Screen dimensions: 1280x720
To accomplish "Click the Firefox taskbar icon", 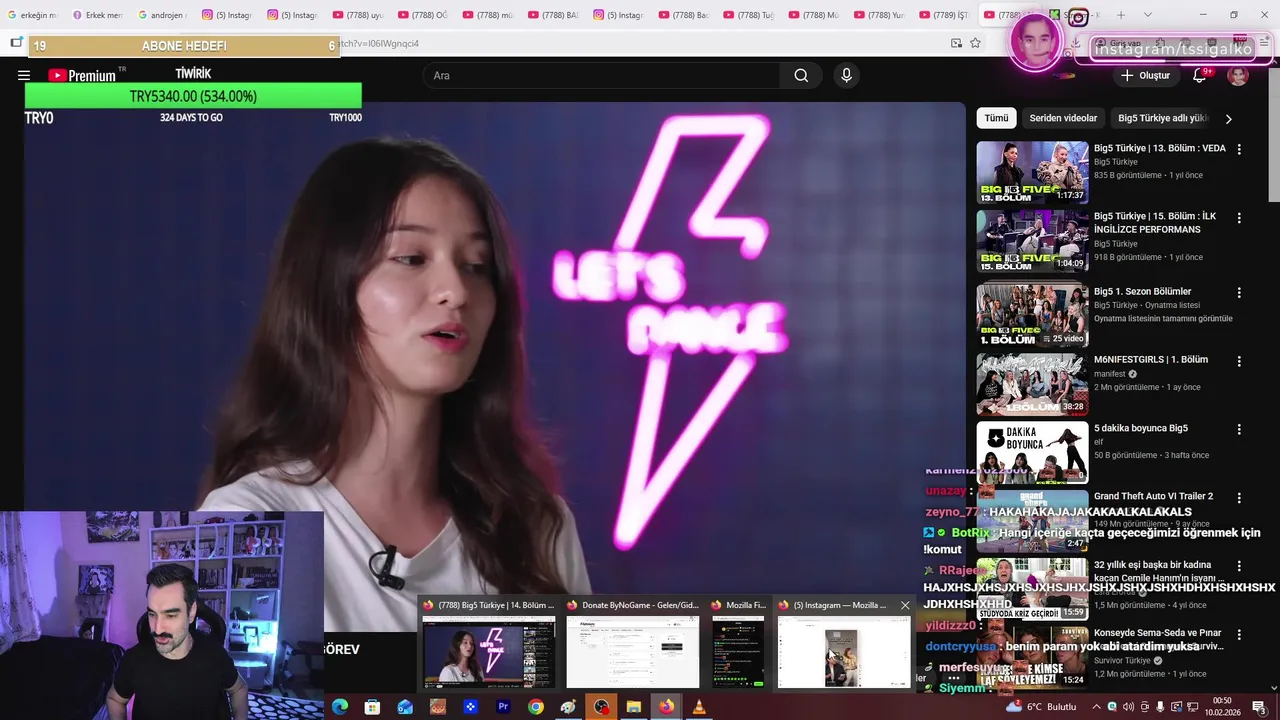I will click(666, 707).
